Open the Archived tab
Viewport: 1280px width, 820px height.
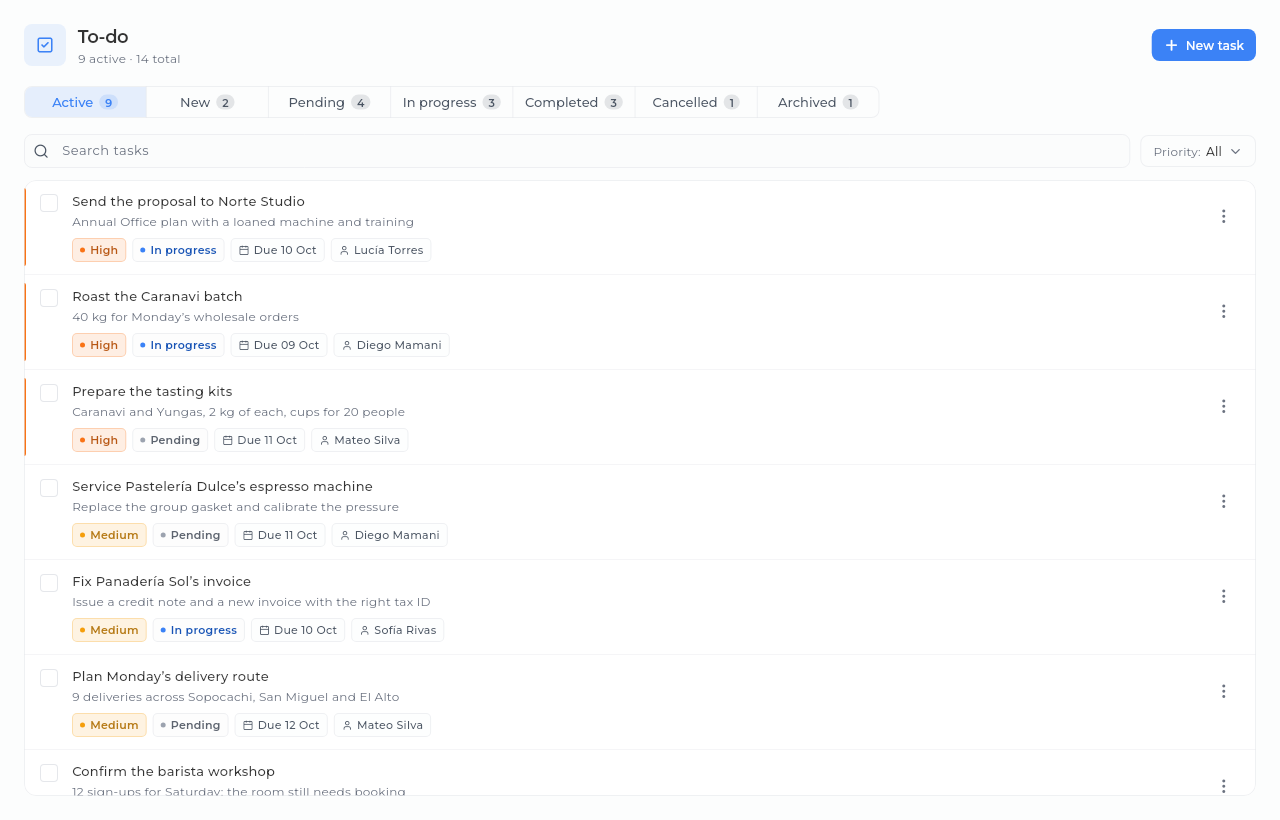coord(817,102)
